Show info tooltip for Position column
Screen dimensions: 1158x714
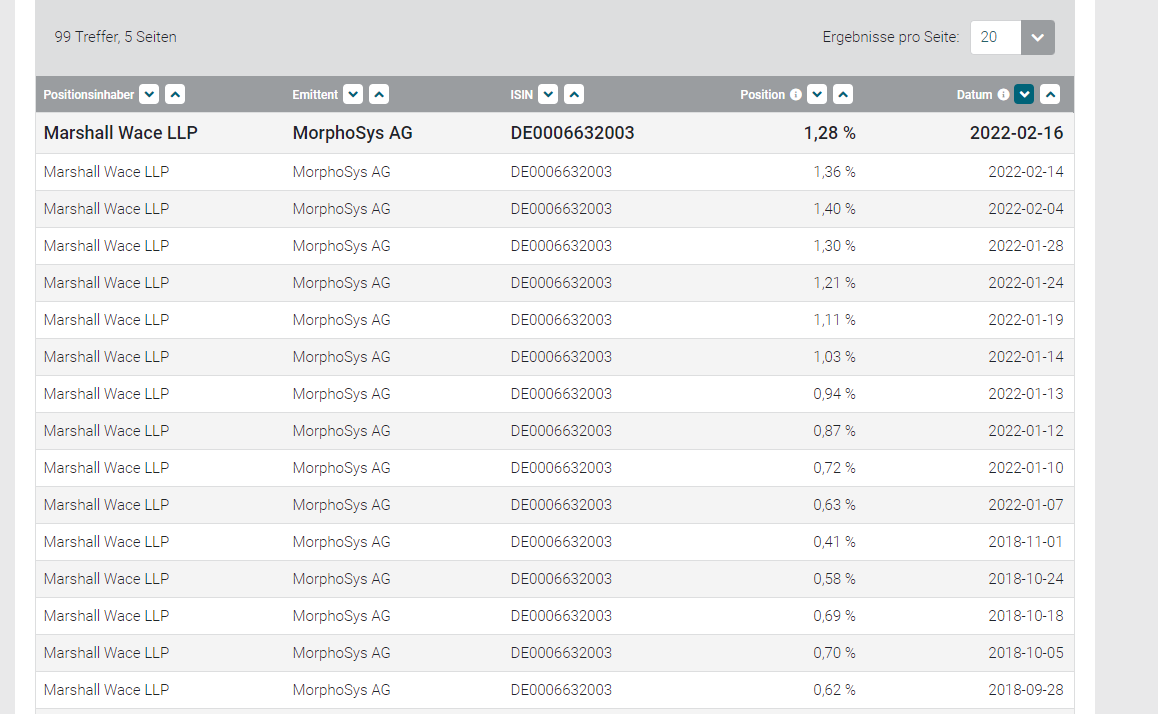[795, 95]
